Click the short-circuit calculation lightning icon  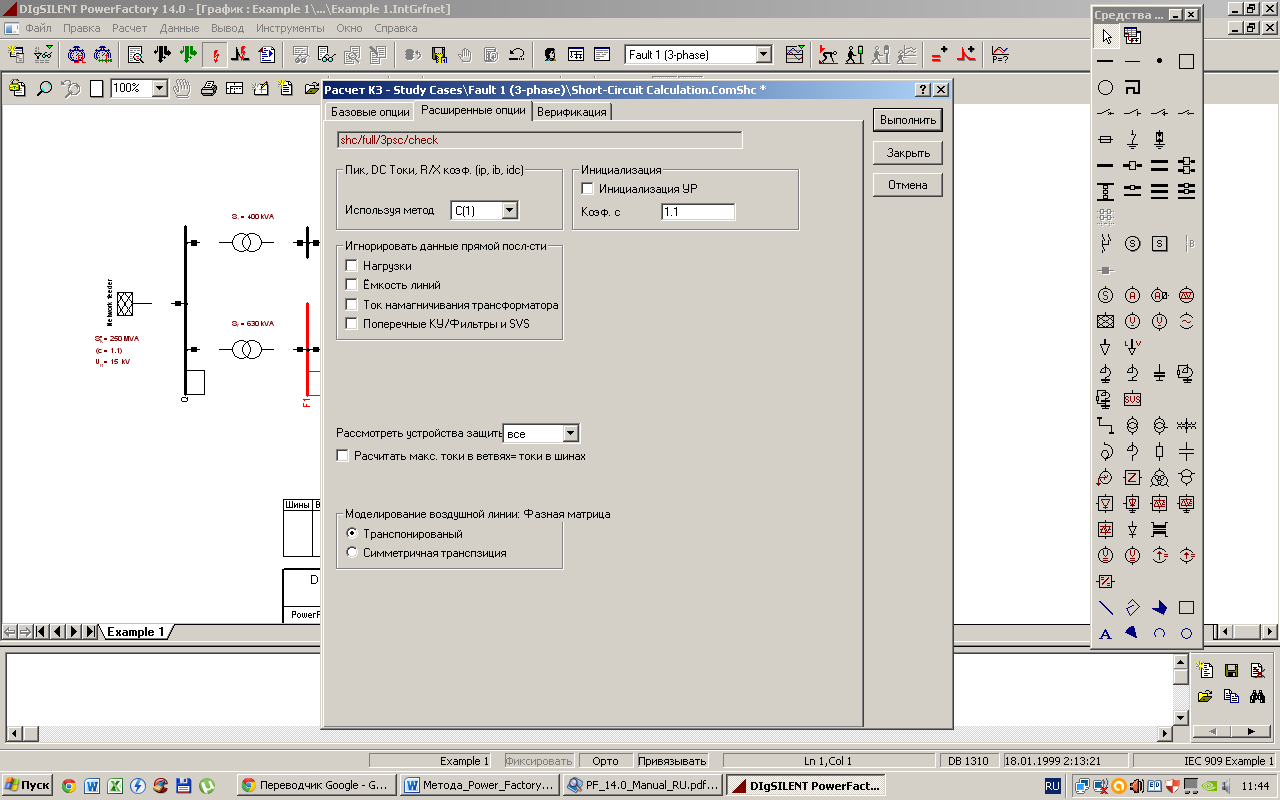click(x=214, y=55)
